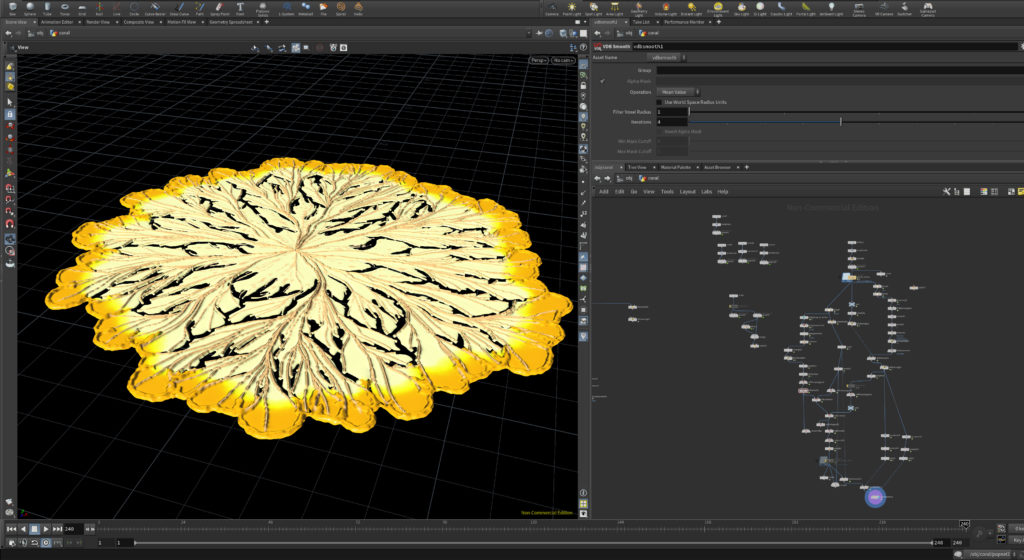Add a Point Light from shelf
This screenshot has width=1024, height=560.
(571, 8)
